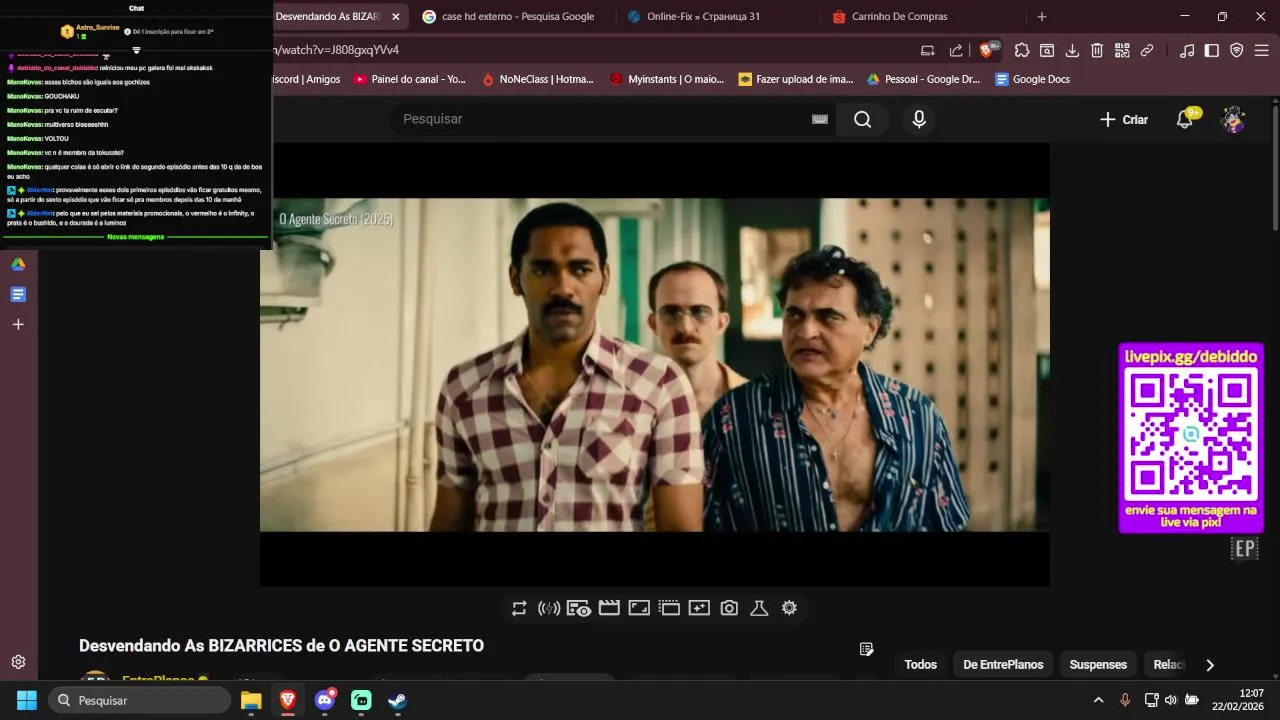The height and width of the screenshot is (720, 1280).
Task: Click the QR code toolbar icon
Action: tap(1122, 50)
